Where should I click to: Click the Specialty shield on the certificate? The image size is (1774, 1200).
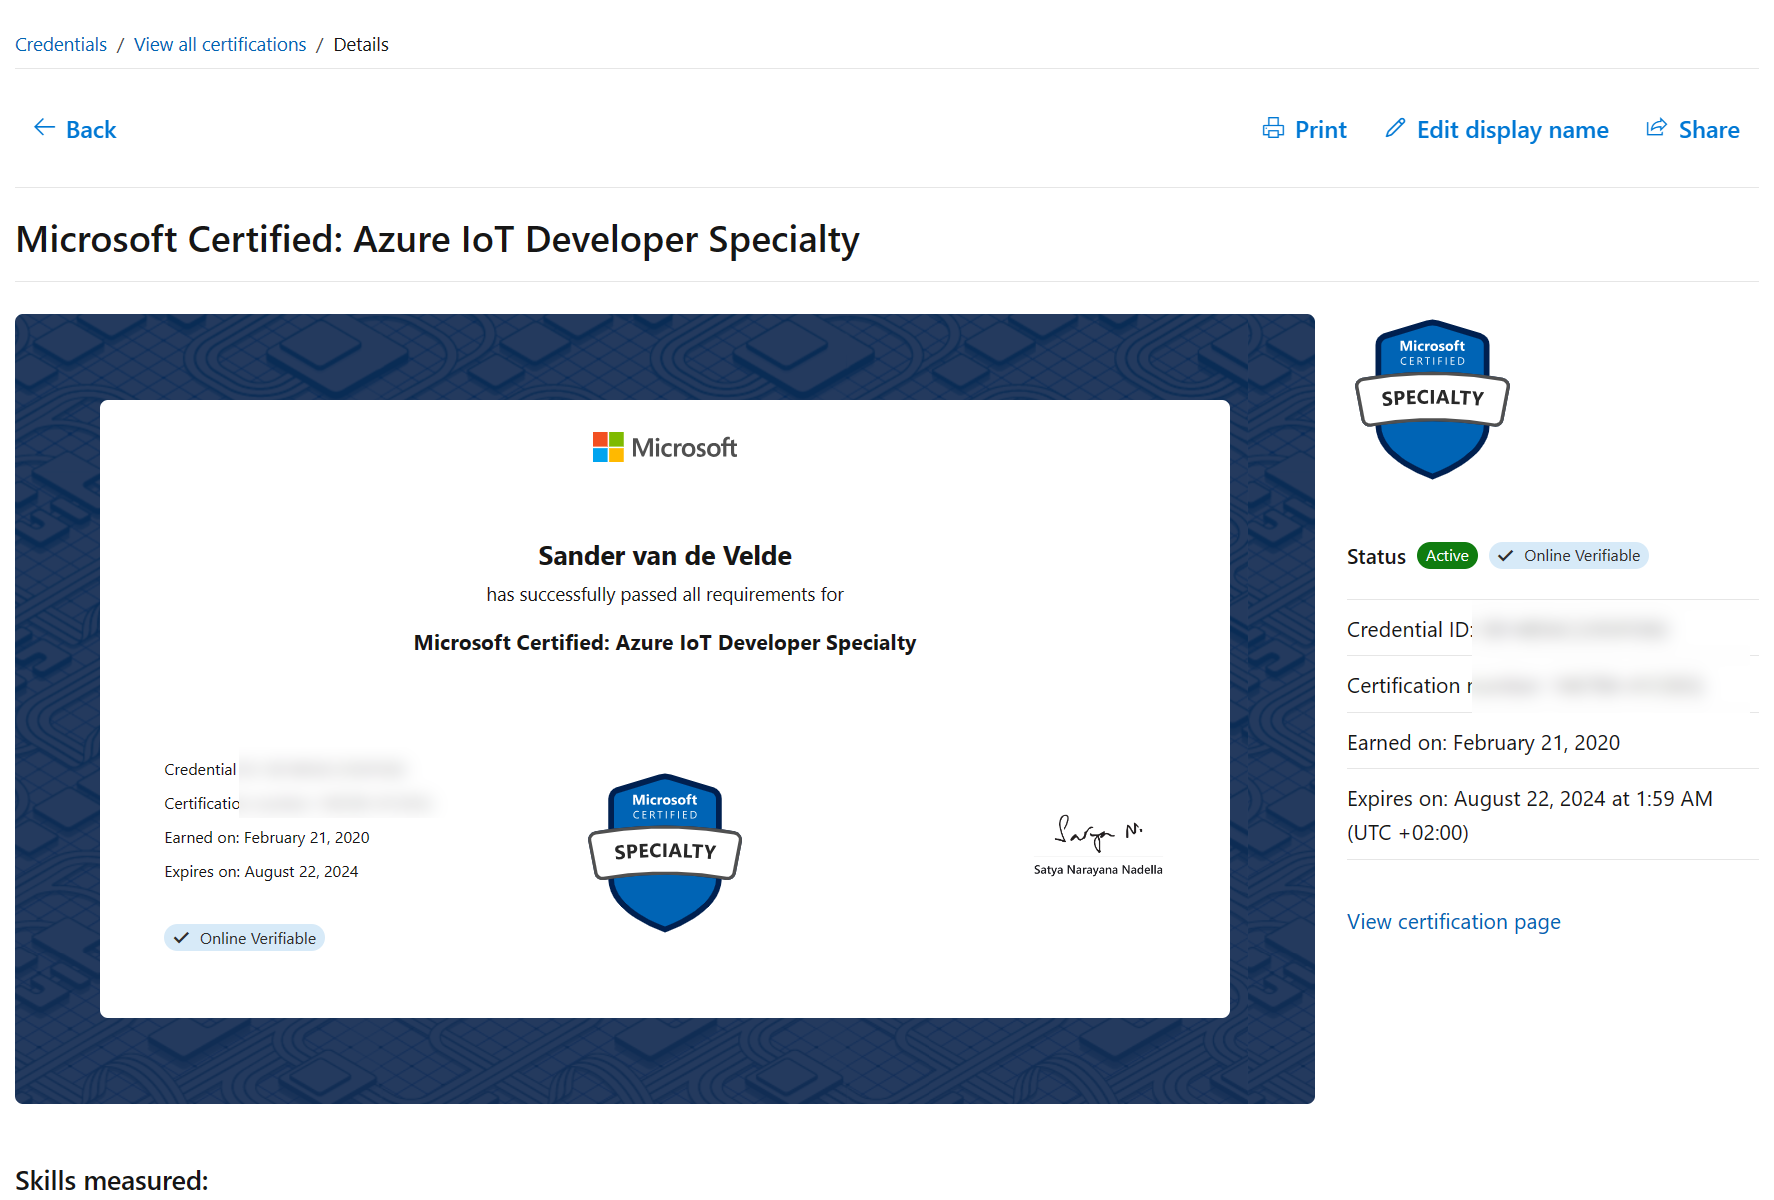(x=664, y=851)
